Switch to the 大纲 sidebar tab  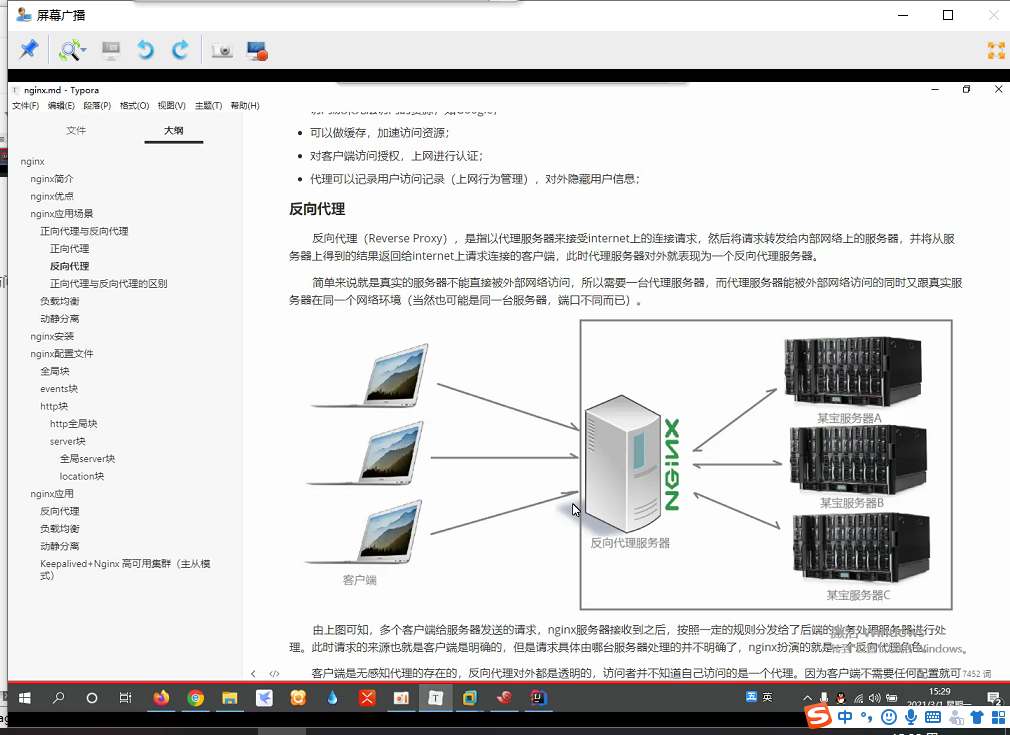tap(173, 130)
